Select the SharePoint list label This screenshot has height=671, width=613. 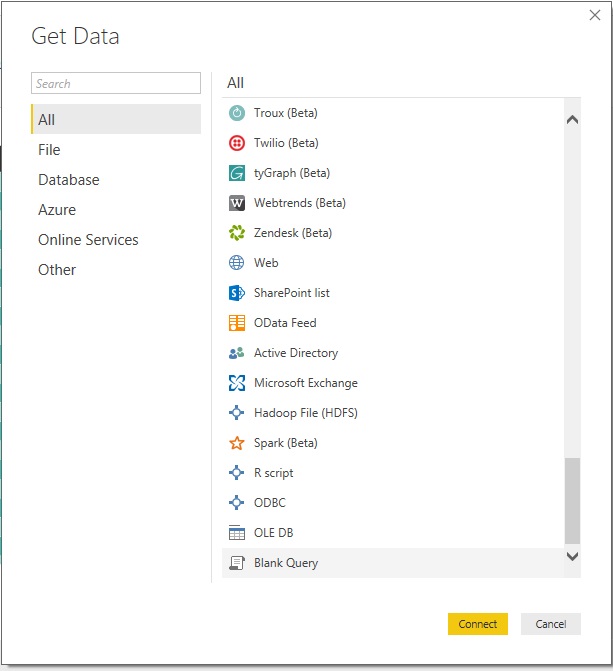(x=292, y=293)
